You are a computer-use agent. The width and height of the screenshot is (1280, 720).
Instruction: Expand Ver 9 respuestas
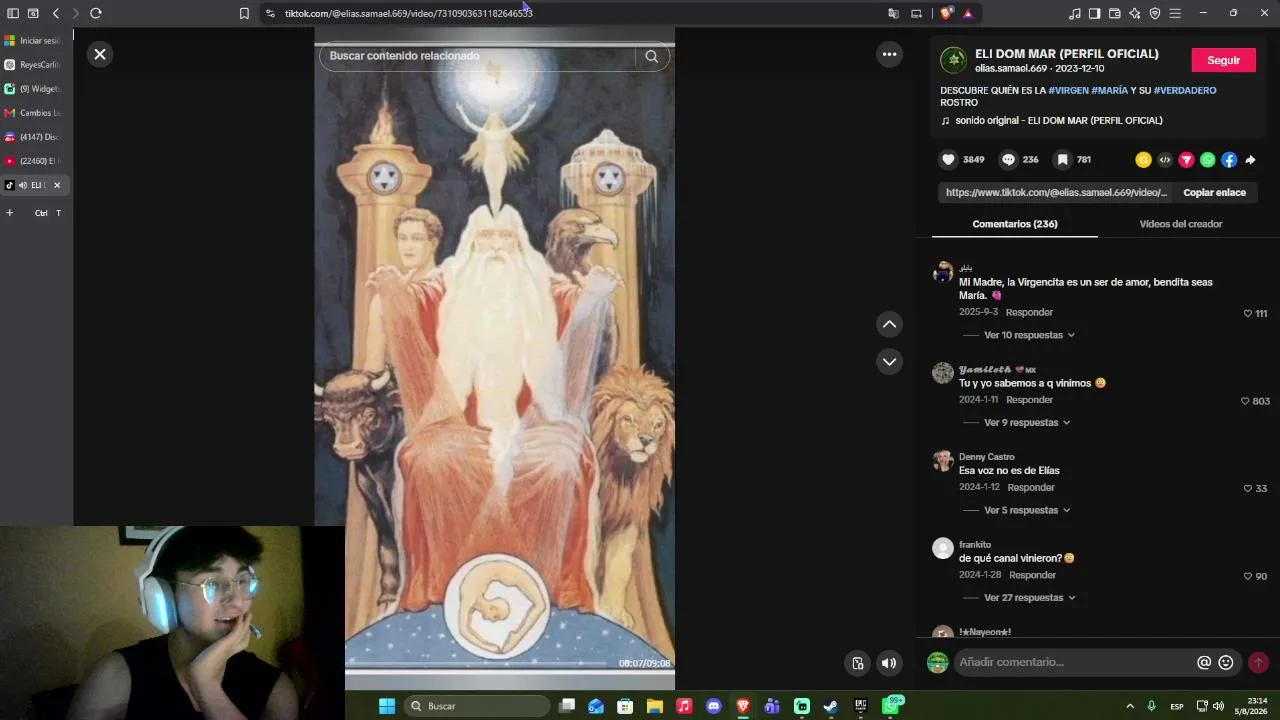[x=1027, y=422]
